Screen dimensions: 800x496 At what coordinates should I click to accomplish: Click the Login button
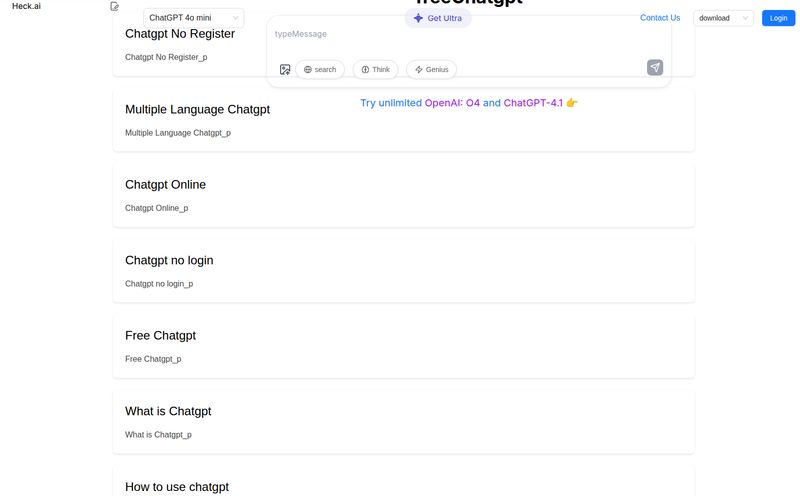tap(778, 18)
